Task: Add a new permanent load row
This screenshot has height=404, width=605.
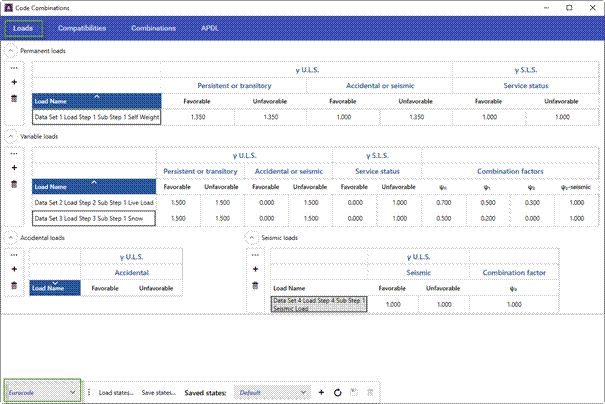Action: [x=14, y=82]
